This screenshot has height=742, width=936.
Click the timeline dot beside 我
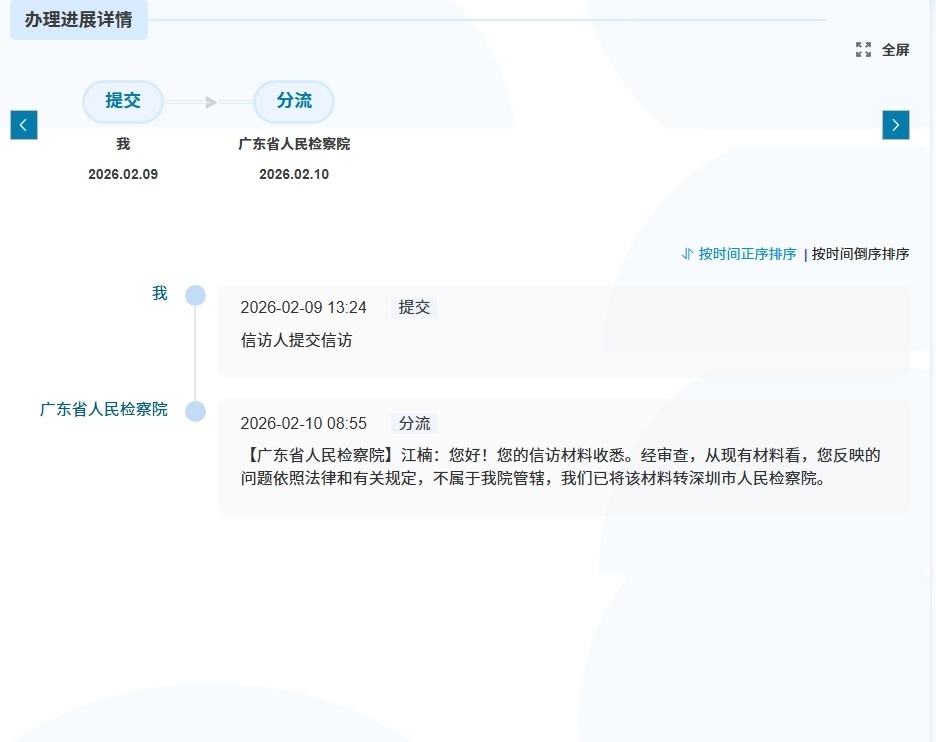point(195,295)
